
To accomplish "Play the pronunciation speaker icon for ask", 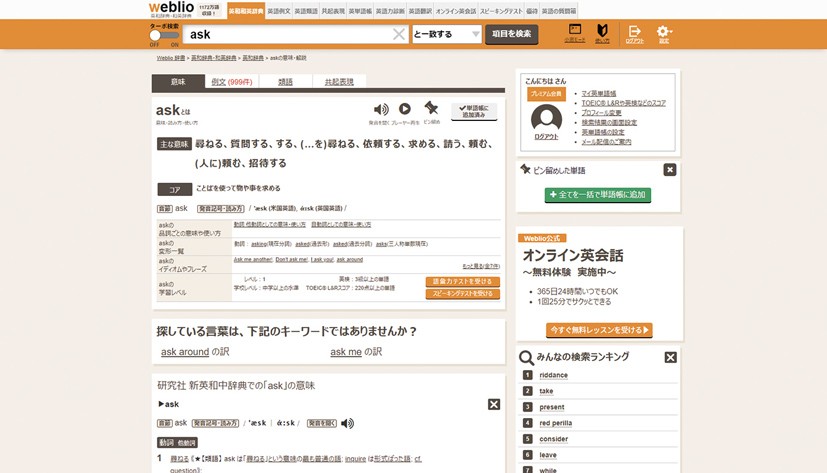I will [381, 109].
